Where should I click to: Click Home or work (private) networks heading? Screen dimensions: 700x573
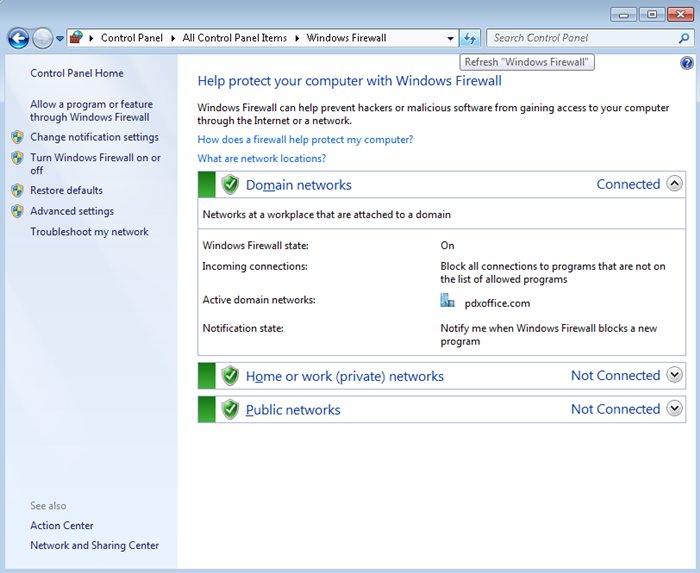point(345,376)
